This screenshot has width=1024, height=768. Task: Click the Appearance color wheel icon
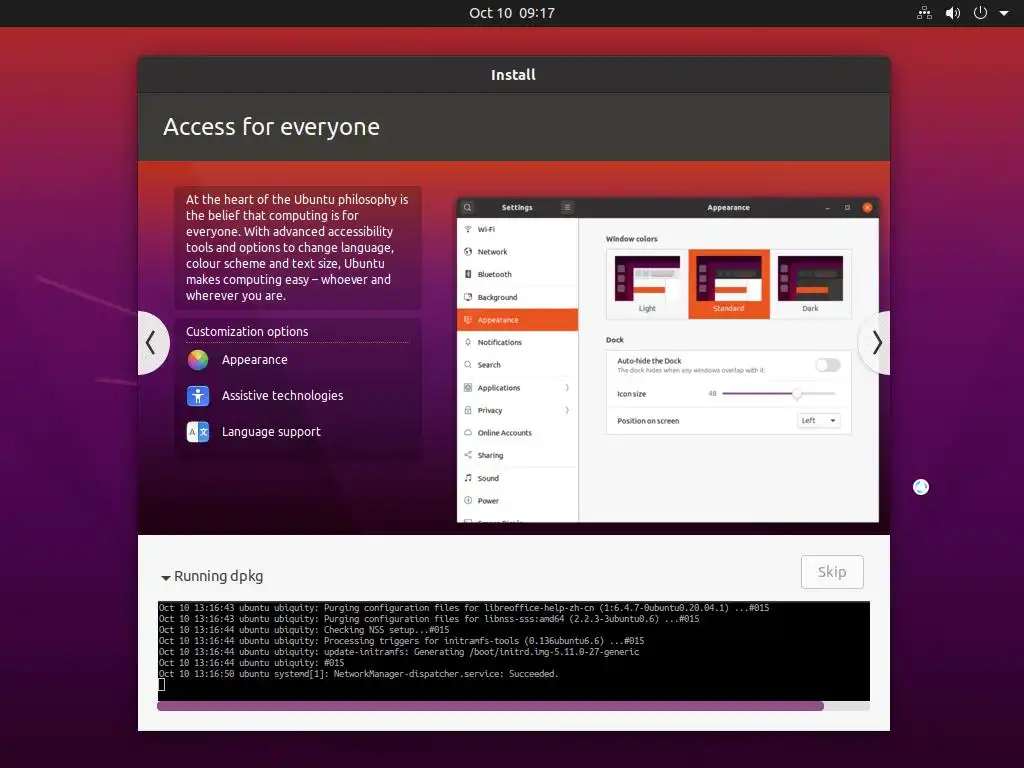point(198,360)
